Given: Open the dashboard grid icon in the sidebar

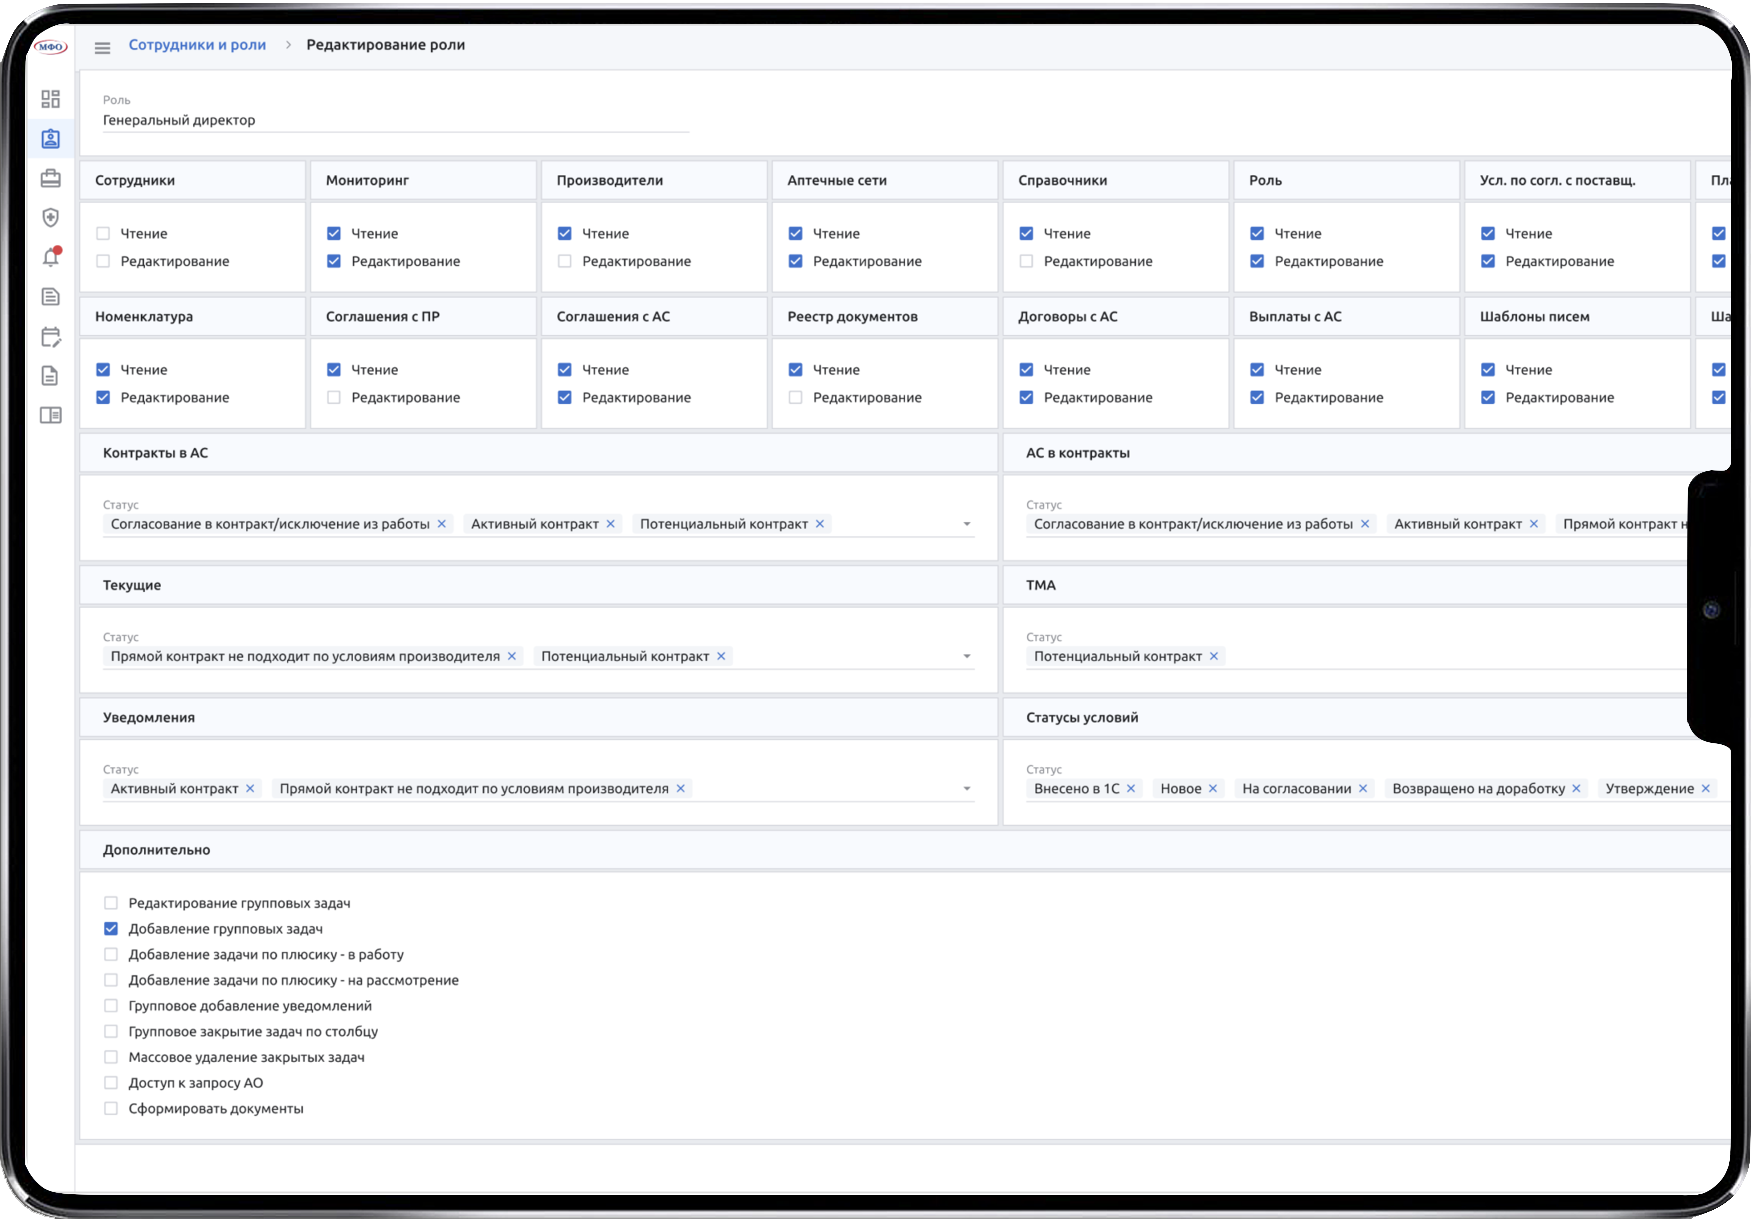Looking at the screenshot, I should 51,99.
